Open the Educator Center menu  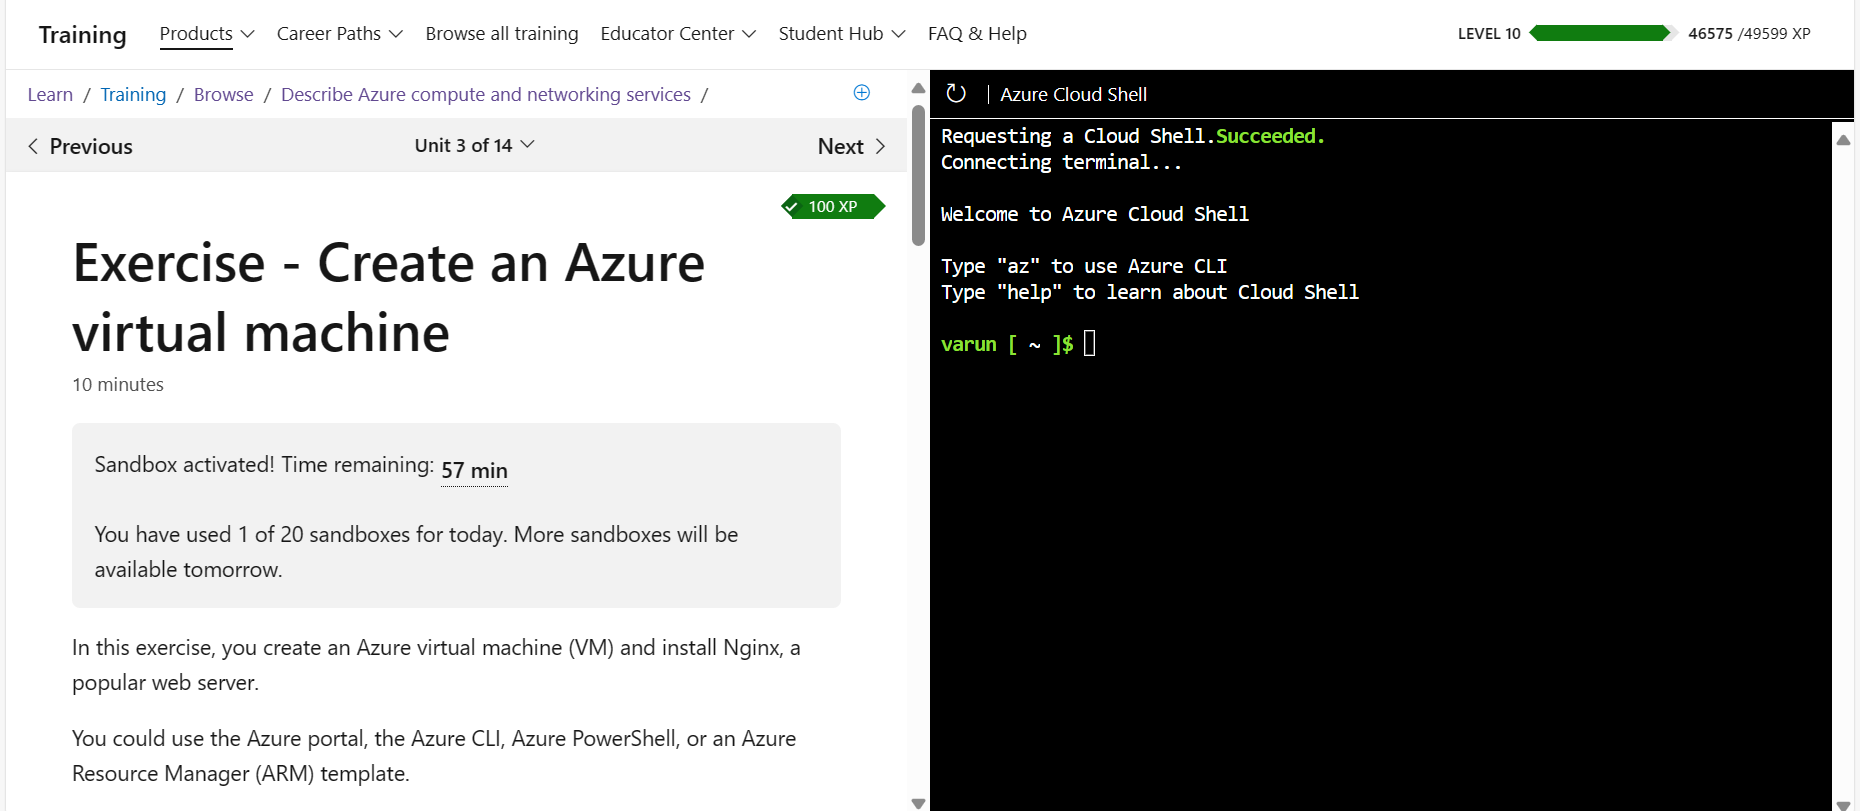pos(677,33)
